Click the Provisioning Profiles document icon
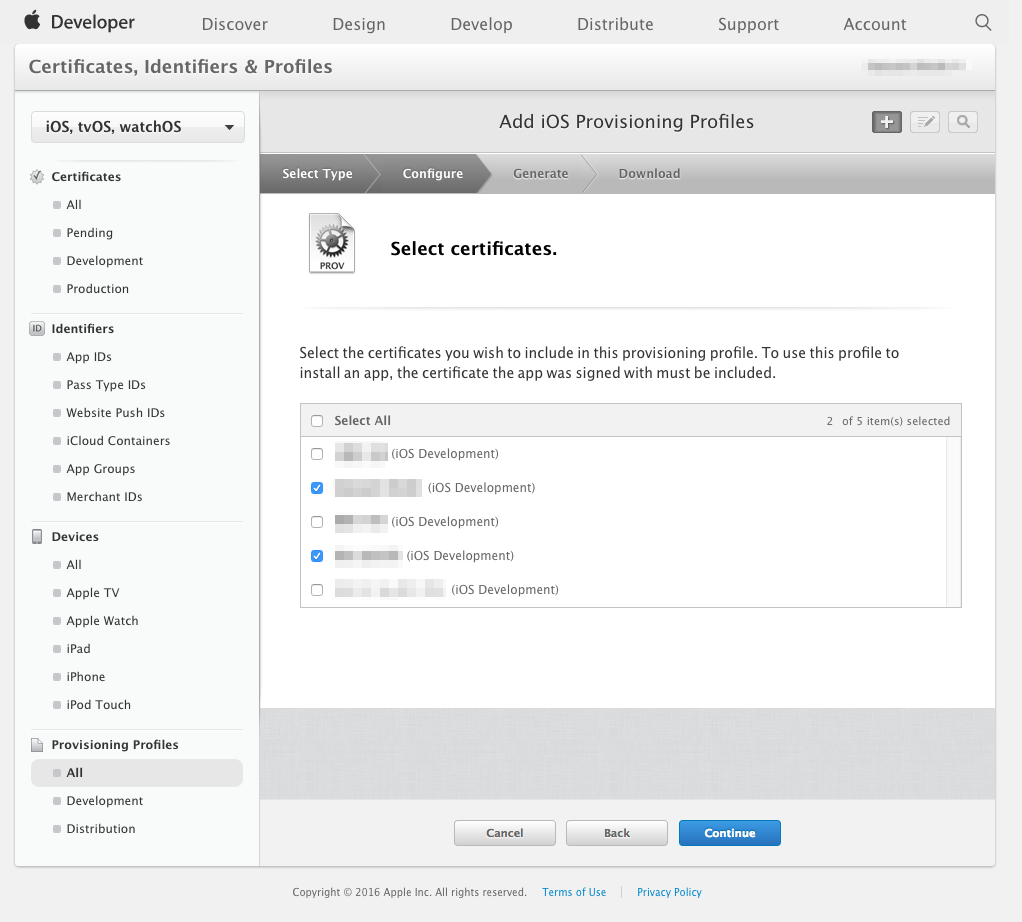The image size is (1022, 922). point(37,745)
